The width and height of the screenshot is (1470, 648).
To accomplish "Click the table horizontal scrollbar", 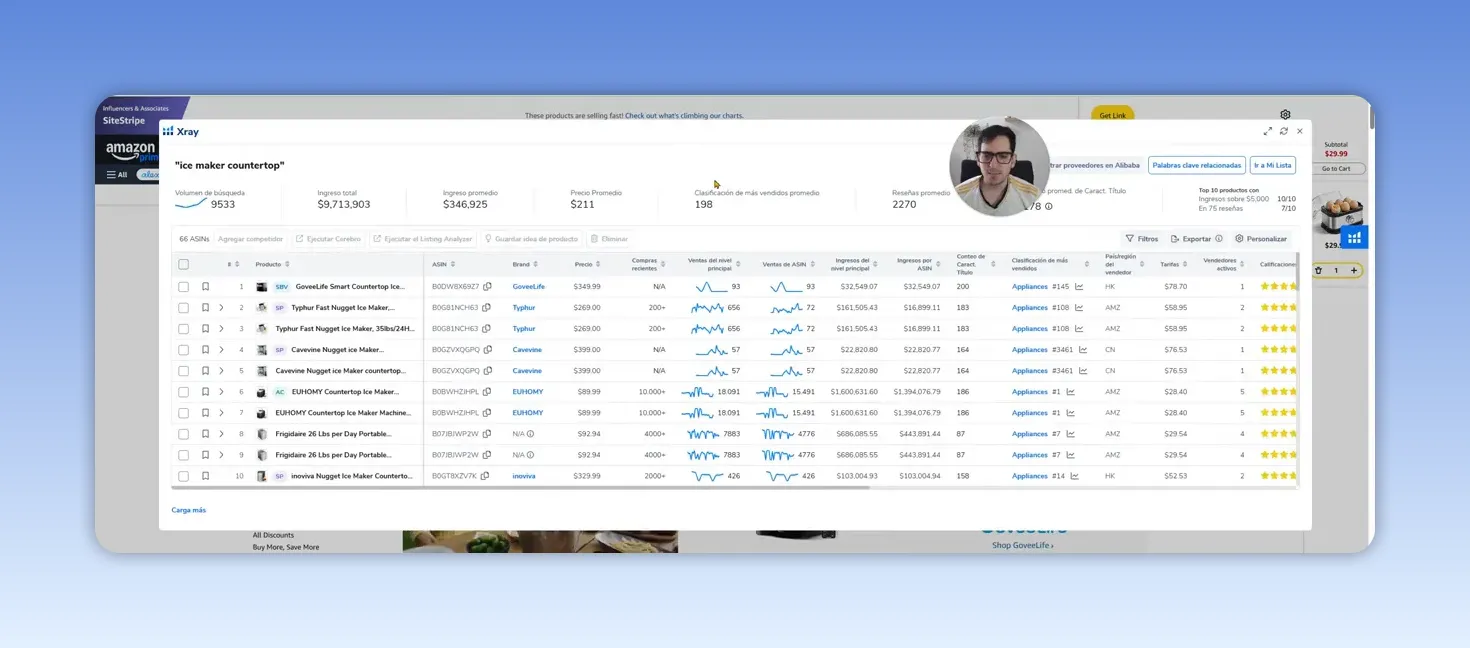I will pos(522,488).
